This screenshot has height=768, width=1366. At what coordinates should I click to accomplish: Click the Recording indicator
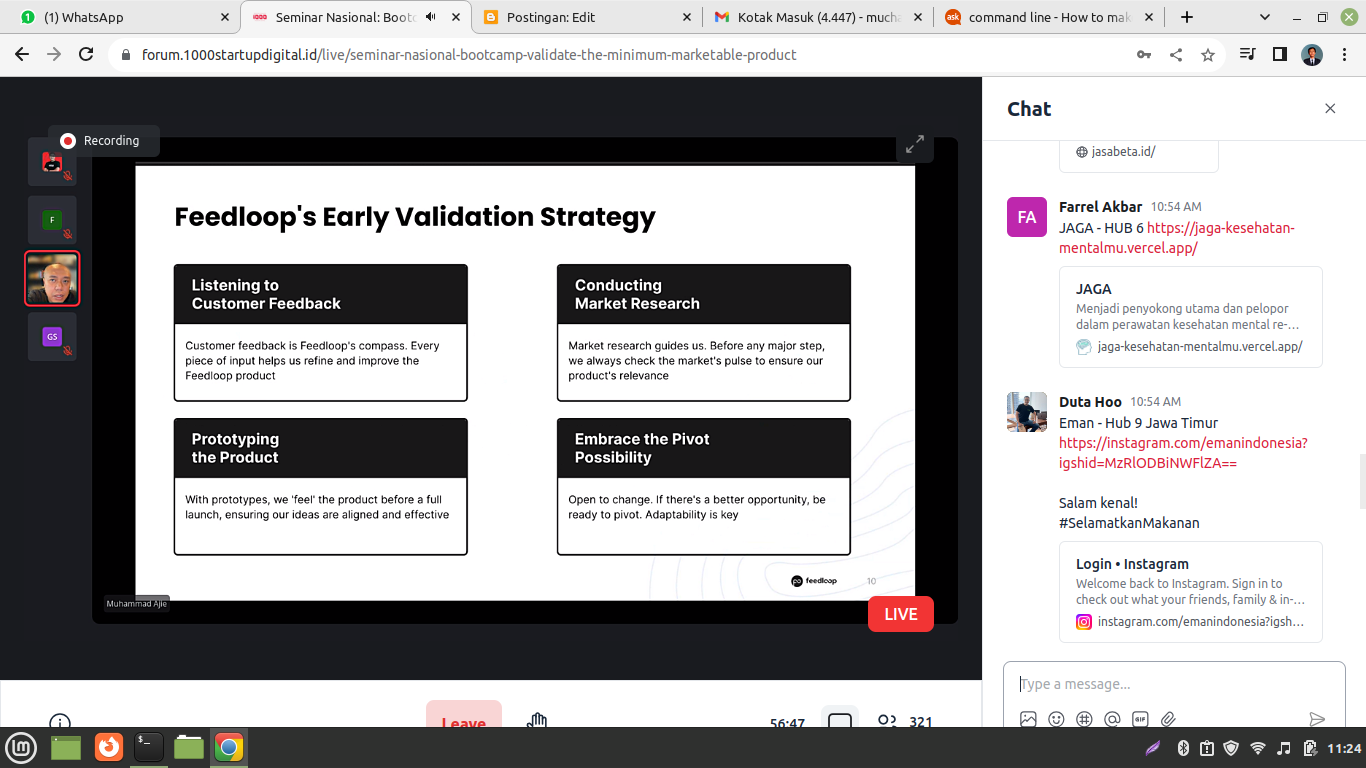pyautogui.click(x=103, y=141)
